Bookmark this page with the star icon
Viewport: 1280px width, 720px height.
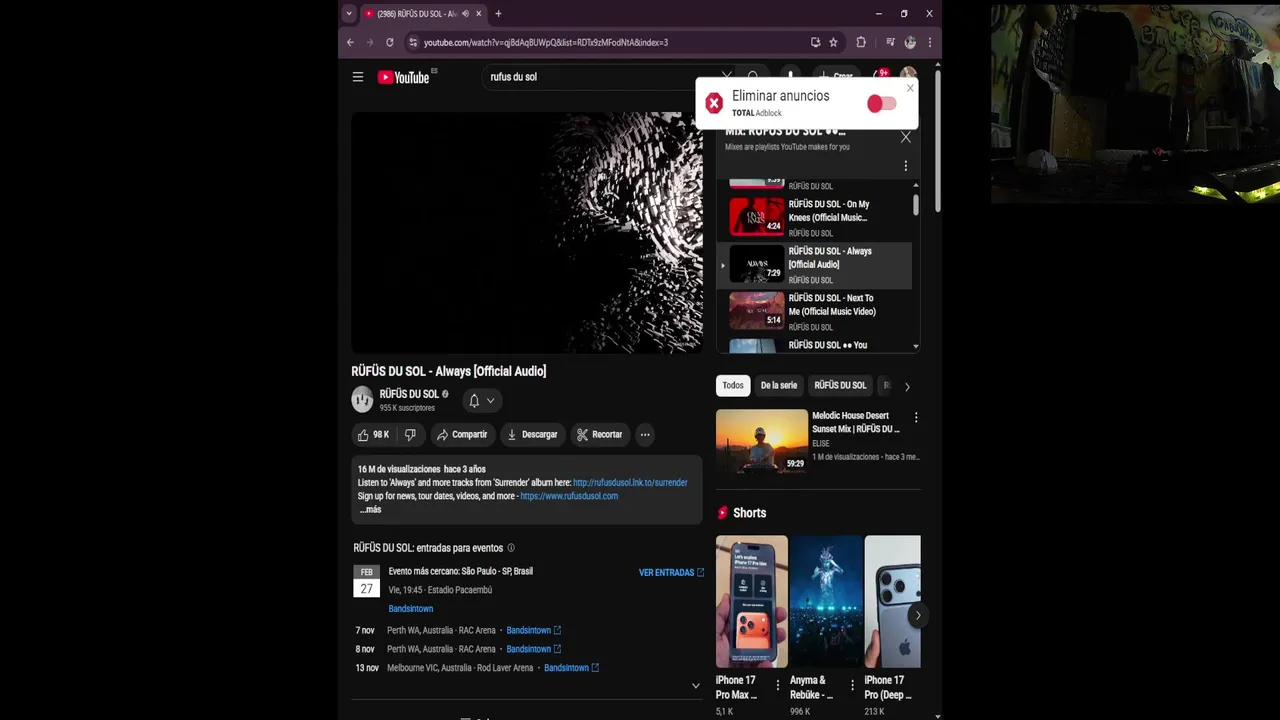click(833, 42)
